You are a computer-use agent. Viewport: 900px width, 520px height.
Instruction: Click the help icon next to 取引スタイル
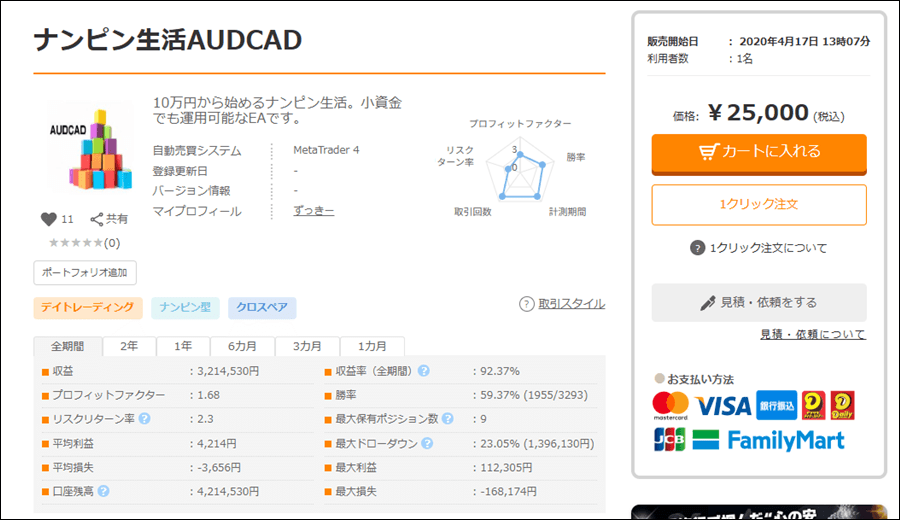point(526,304)
